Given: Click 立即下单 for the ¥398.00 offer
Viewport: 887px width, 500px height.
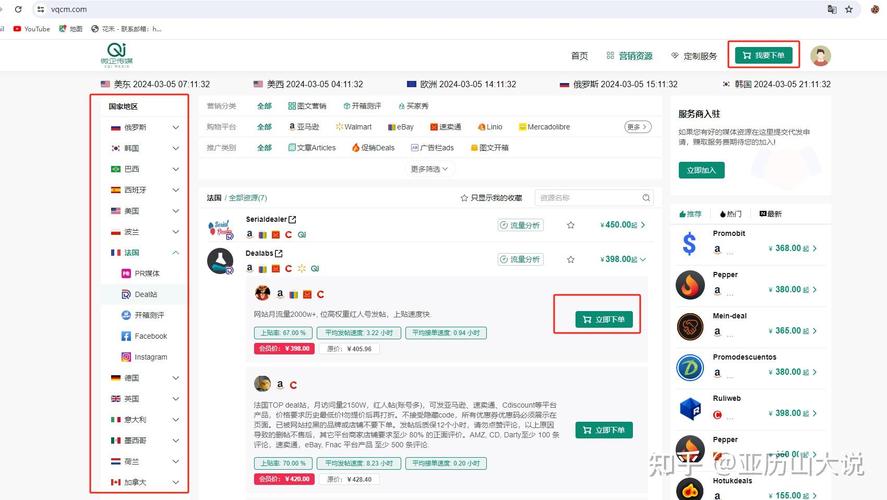Looking at the screenshot, I should pos(604,320).
